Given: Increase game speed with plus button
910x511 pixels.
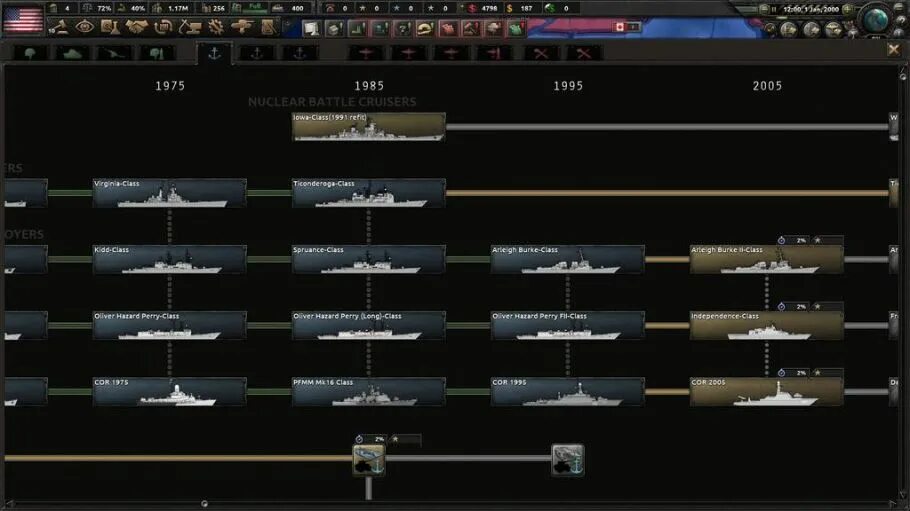Looking at the screenshot, I should click(847, 9).
